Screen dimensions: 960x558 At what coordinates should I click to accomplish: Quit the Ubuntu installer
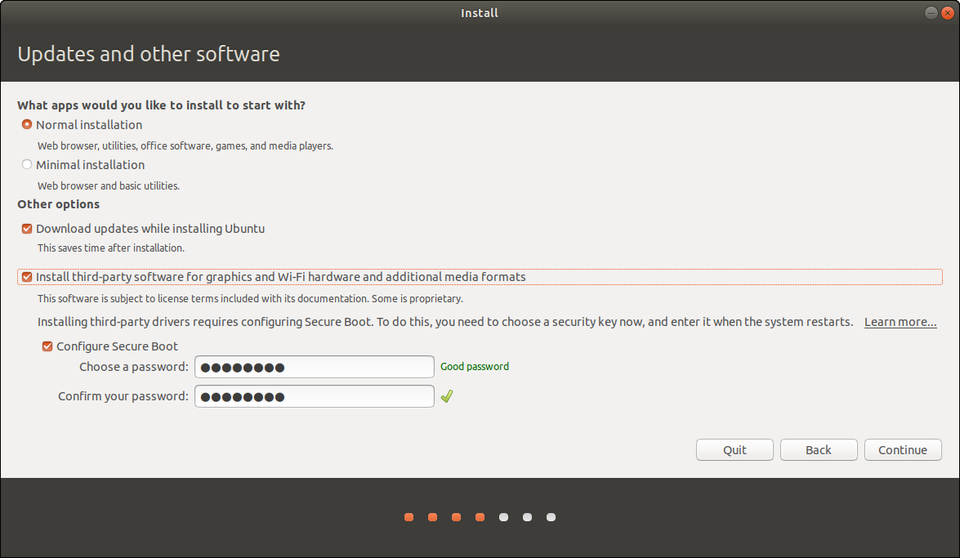[x=734, y=450]
